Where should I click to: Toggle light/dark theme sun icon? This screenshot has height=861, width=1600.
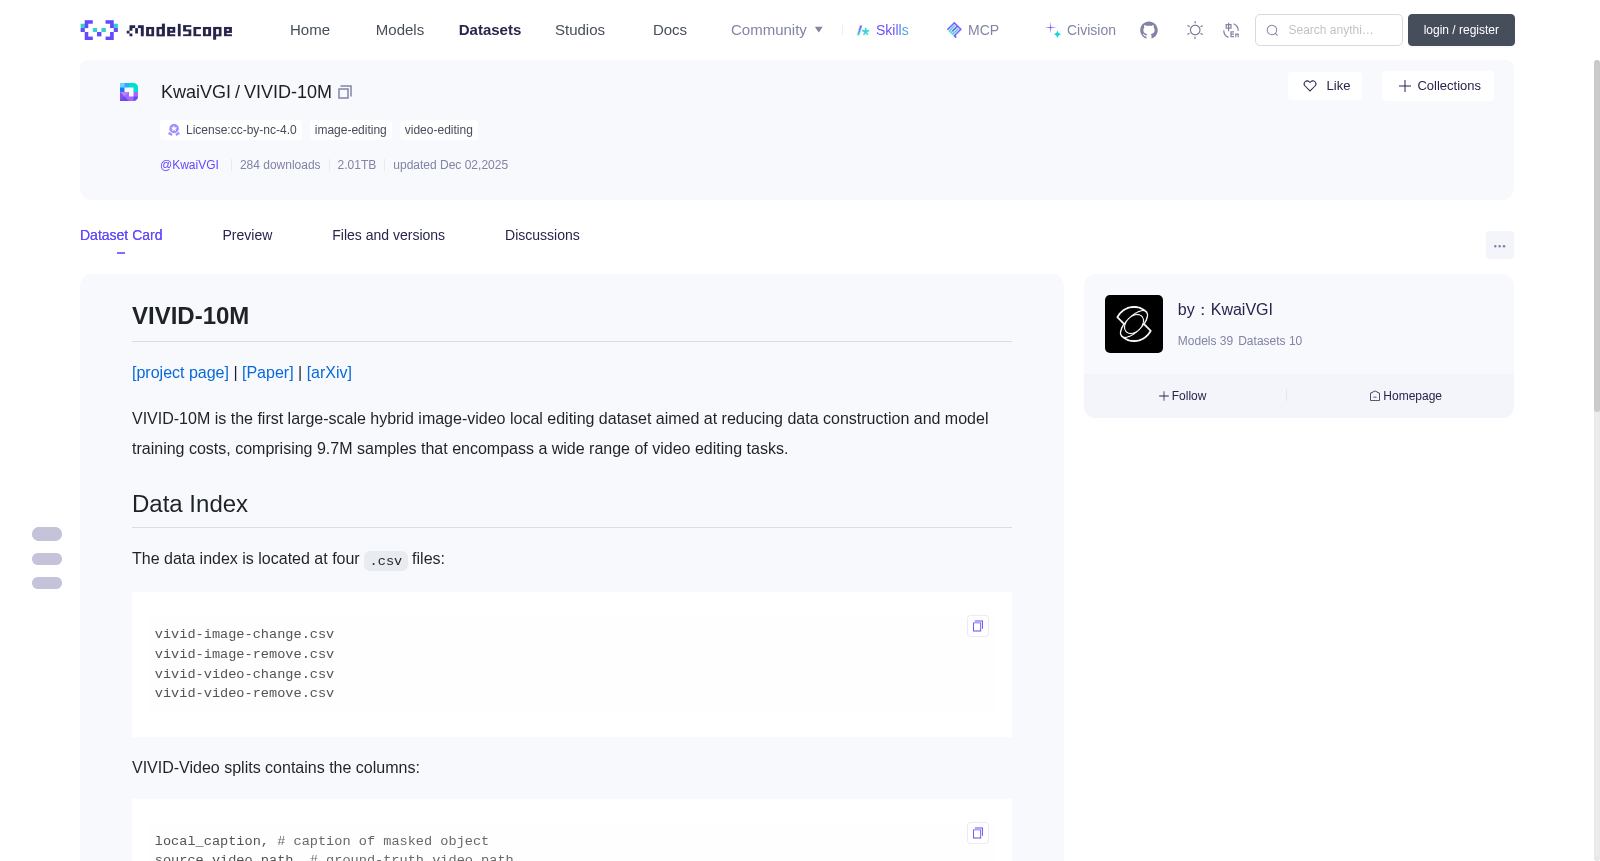[1195, 30]
